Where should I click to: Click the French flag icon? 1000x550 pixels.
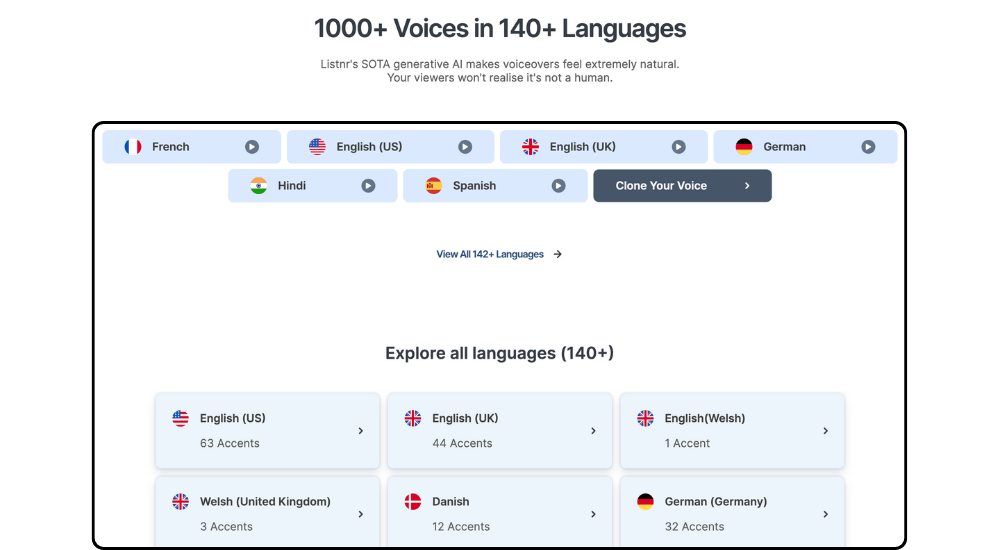click(133, 147)
